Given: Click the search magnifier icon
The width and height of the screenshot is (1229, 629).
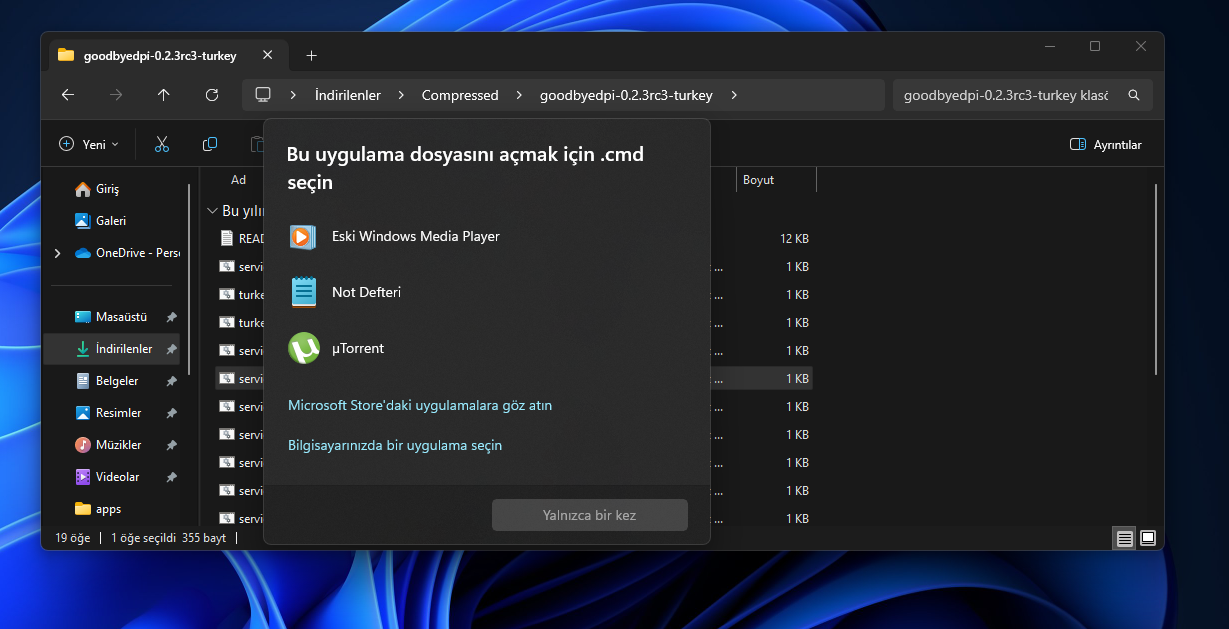Looking at the screenshot, I should pyautogui.click(x=1134, y=95).
